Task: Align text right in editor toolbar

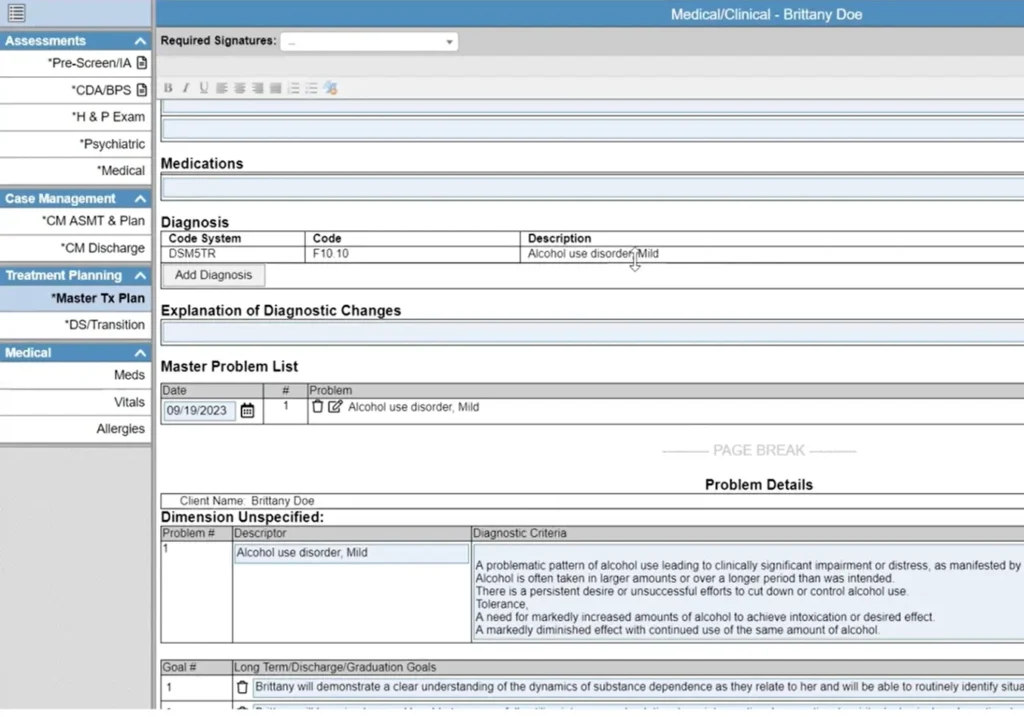Action: click(x=258, y=88)
